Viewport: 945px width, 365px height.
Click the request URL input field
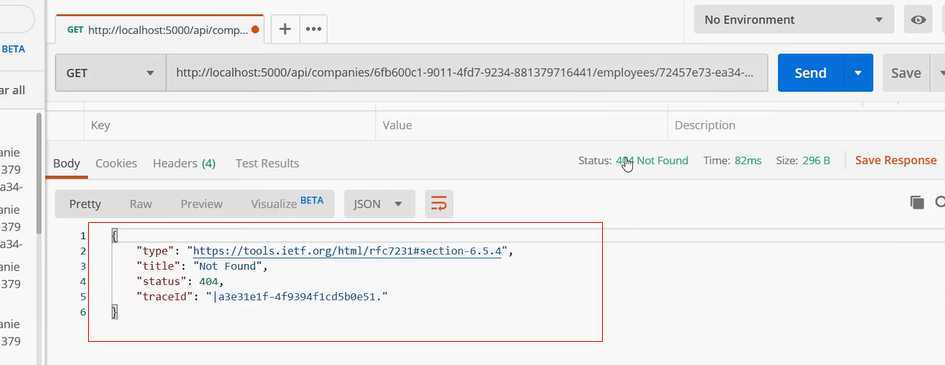pyautogui.click(x=466, y=73)
